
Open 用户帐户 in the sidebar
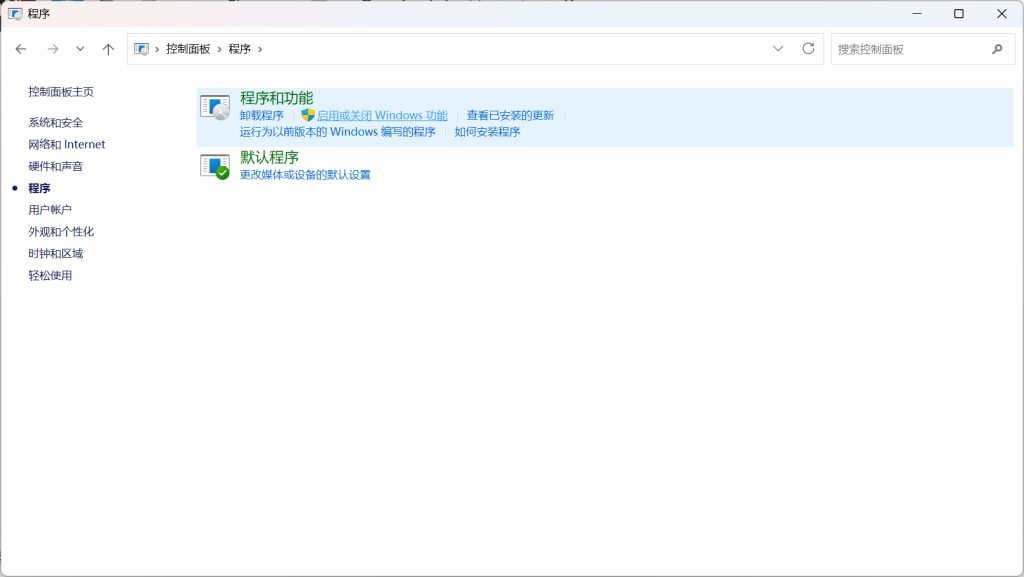tap(50, 210)
